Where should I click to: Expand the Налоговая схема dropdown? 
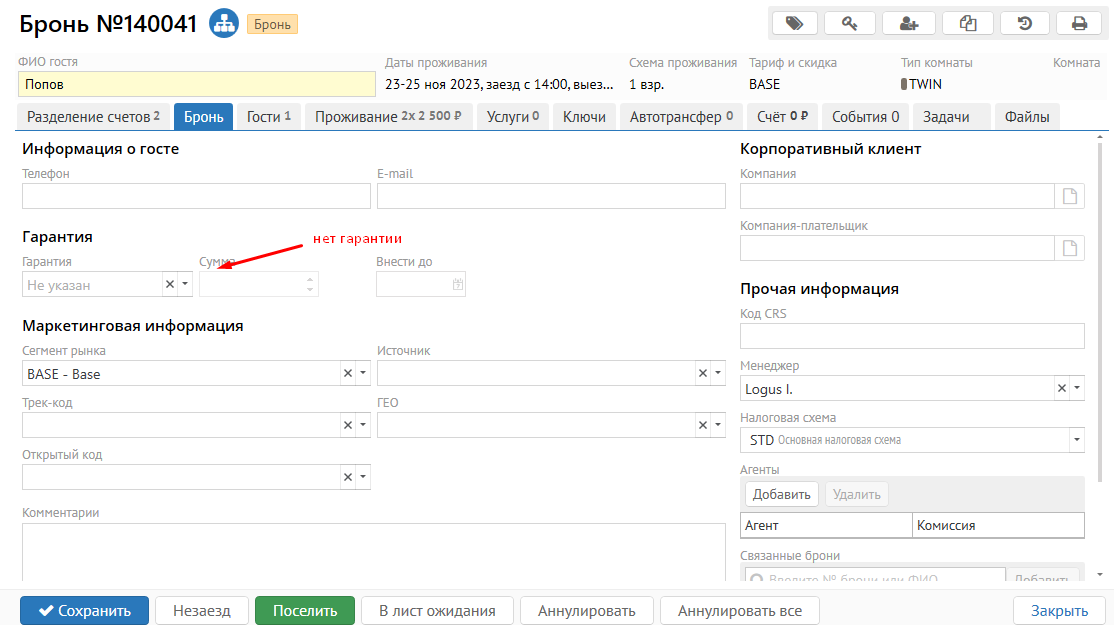(x=1077, y=440)
